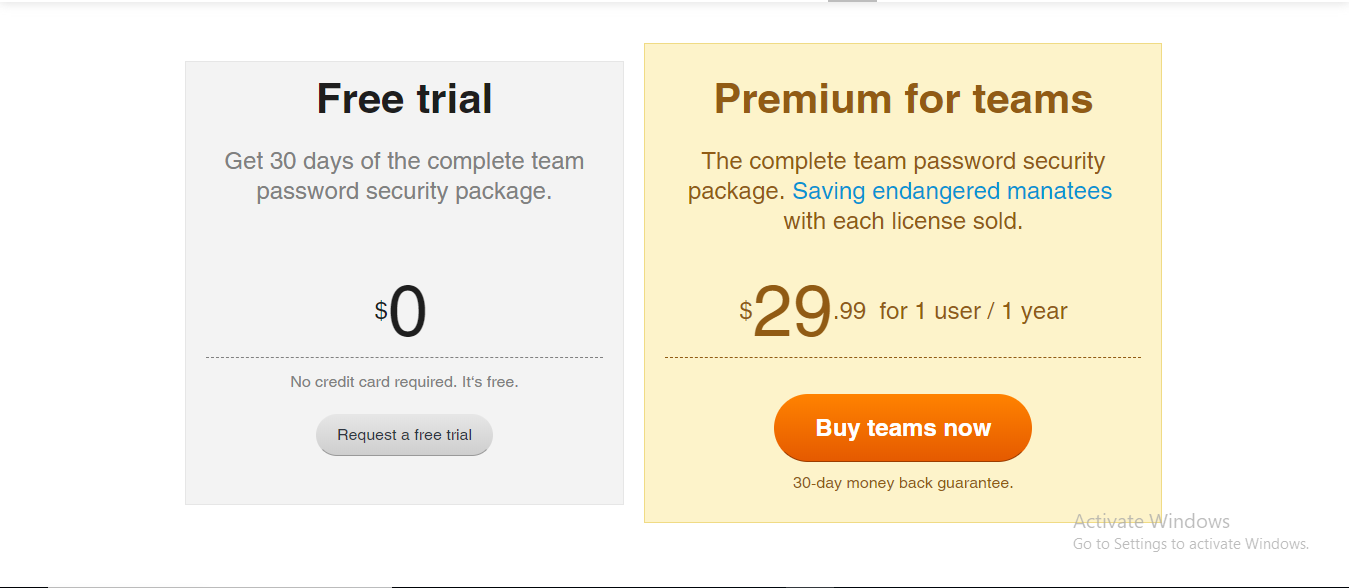Click the dashed divider in Premium card
The image size is (1349, 588).
[x=903, y=357]
